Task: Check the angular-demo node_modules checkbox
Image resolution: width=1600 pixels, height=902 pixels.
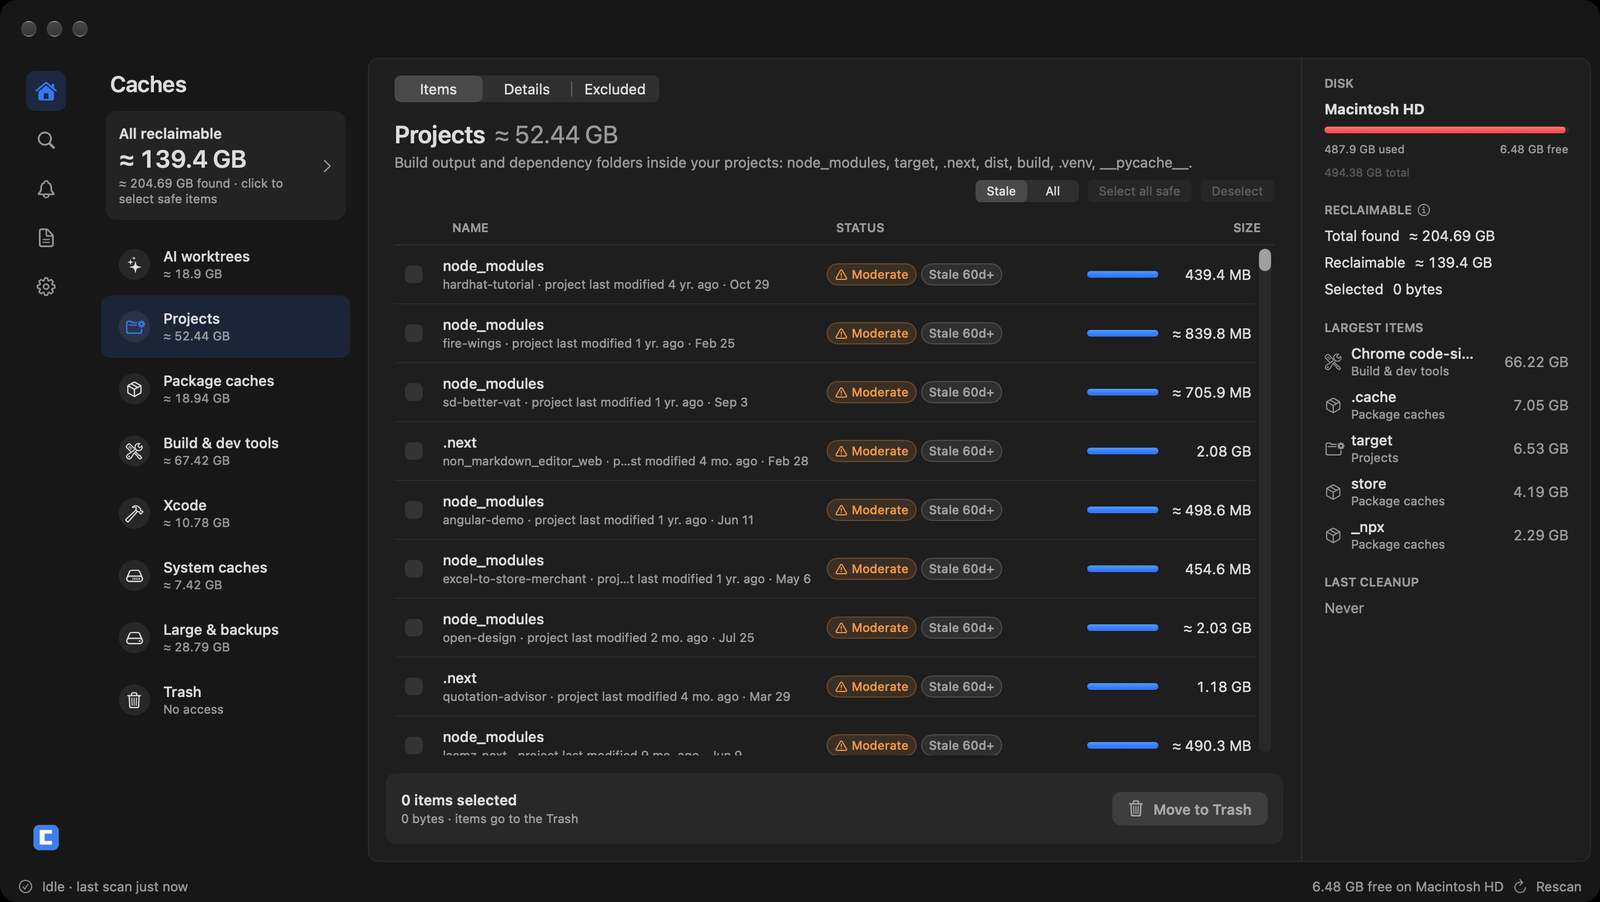Action: 413,510
